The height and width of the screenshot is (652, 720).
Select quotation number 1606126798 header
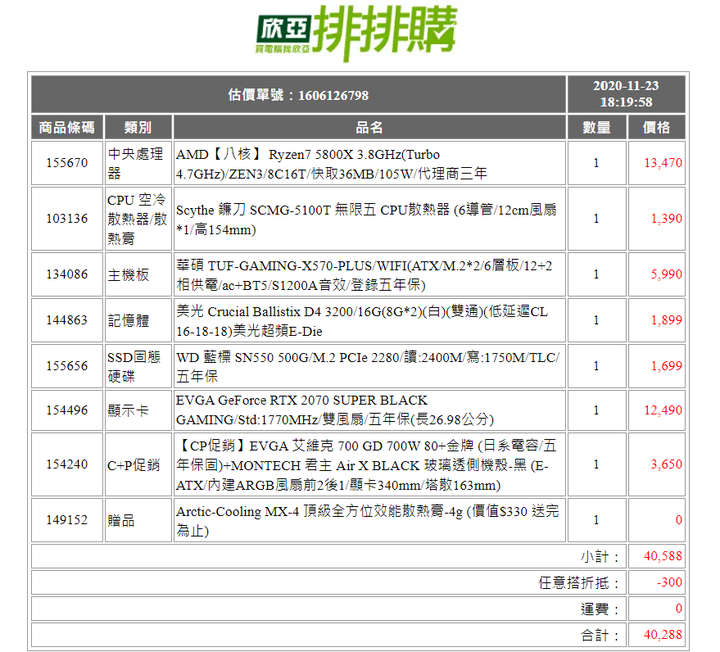(298, 95)
